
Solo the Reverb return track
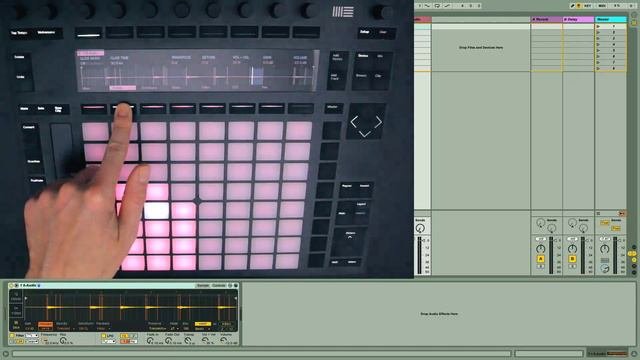tap(540, 266)
